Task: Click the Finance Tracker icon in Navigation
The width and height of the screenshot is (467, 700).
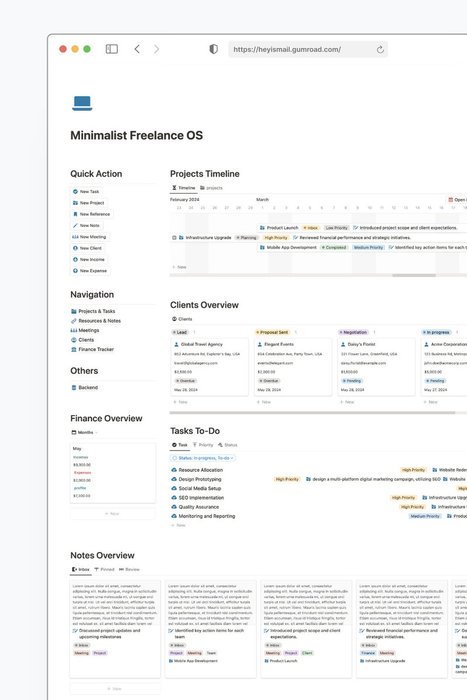Action: (x=74, y=350)
